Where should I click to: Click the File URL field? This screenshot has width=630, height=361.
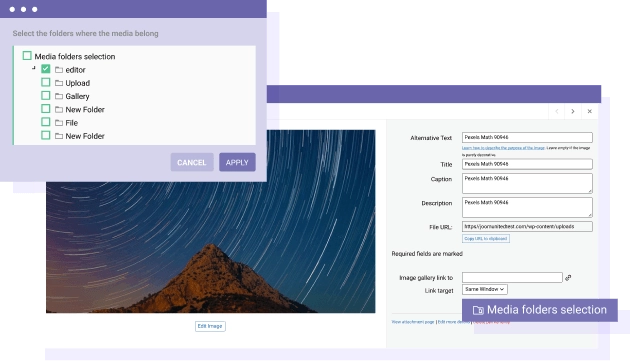tap(527, 226)
